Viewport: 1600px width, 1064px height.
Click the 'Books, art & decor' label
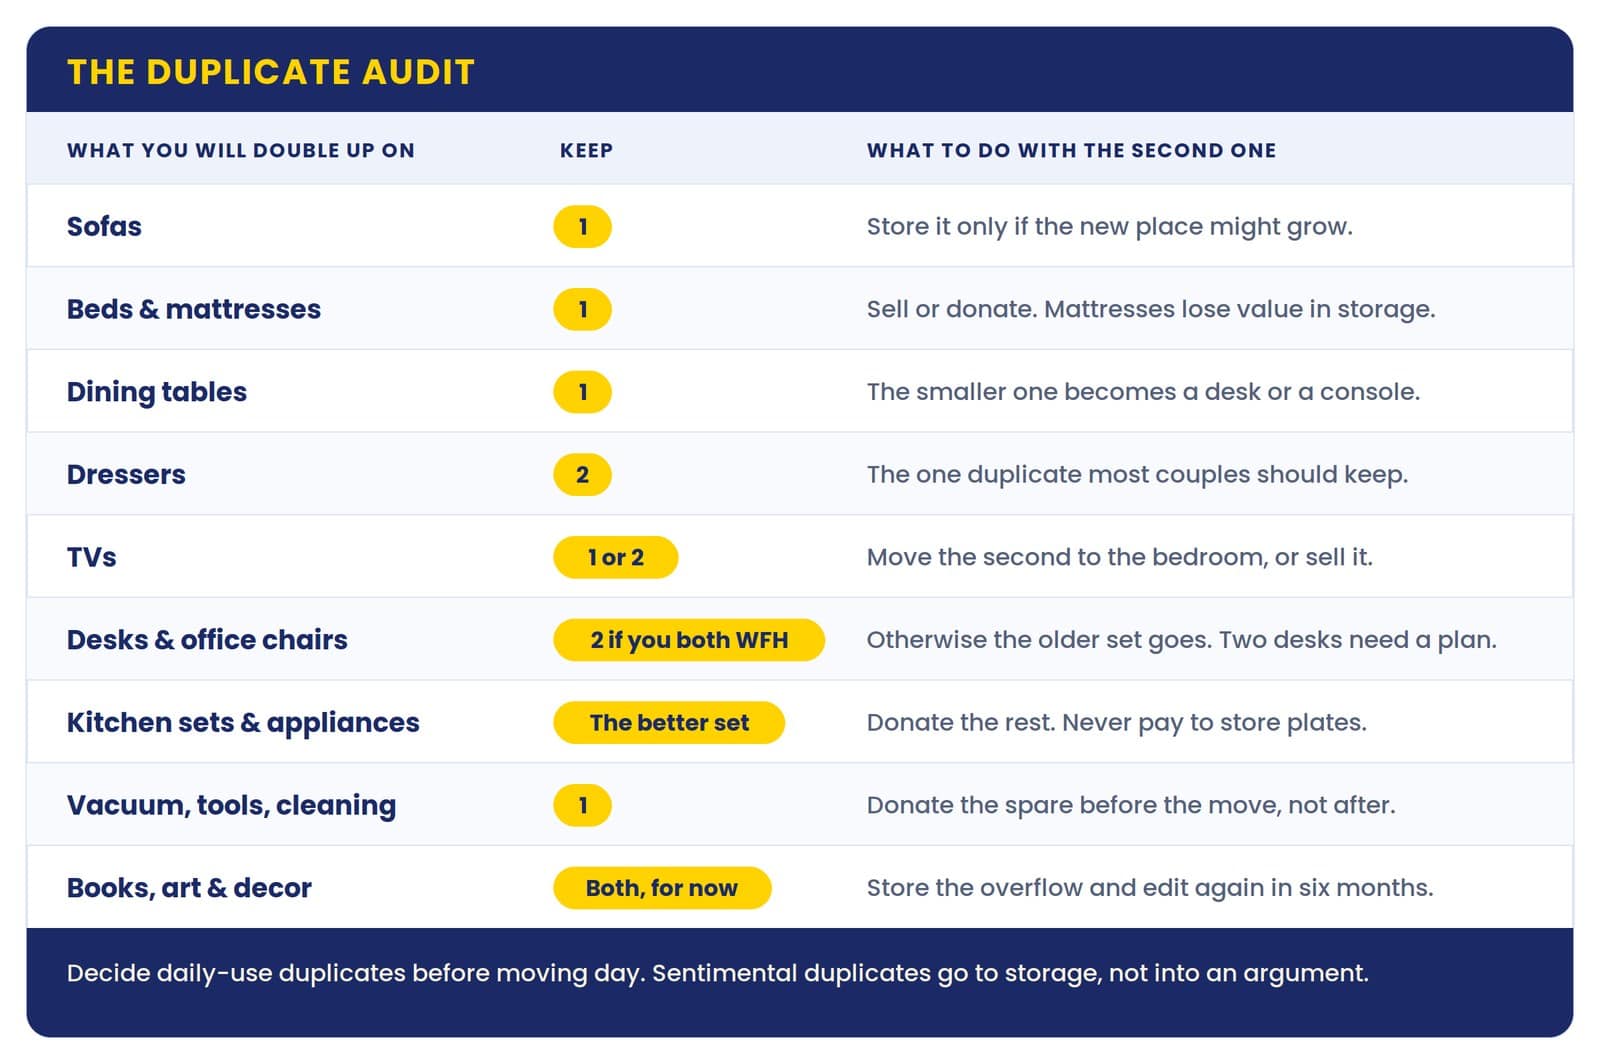pyautogui.click(x=189, y=888)
